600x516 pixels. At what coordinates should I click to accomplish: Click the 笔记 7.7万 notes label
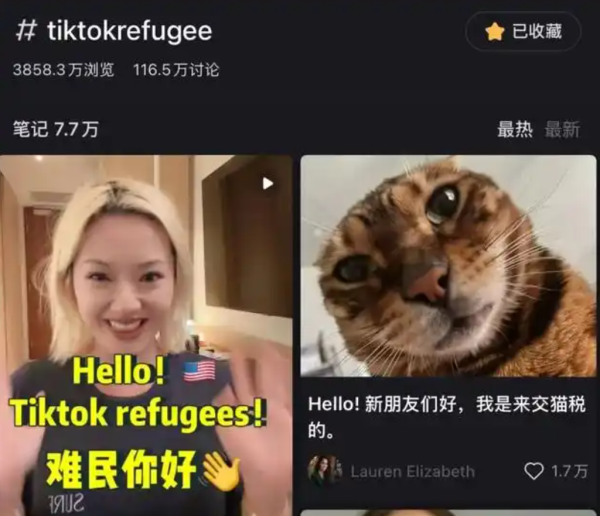click(56, 129)
